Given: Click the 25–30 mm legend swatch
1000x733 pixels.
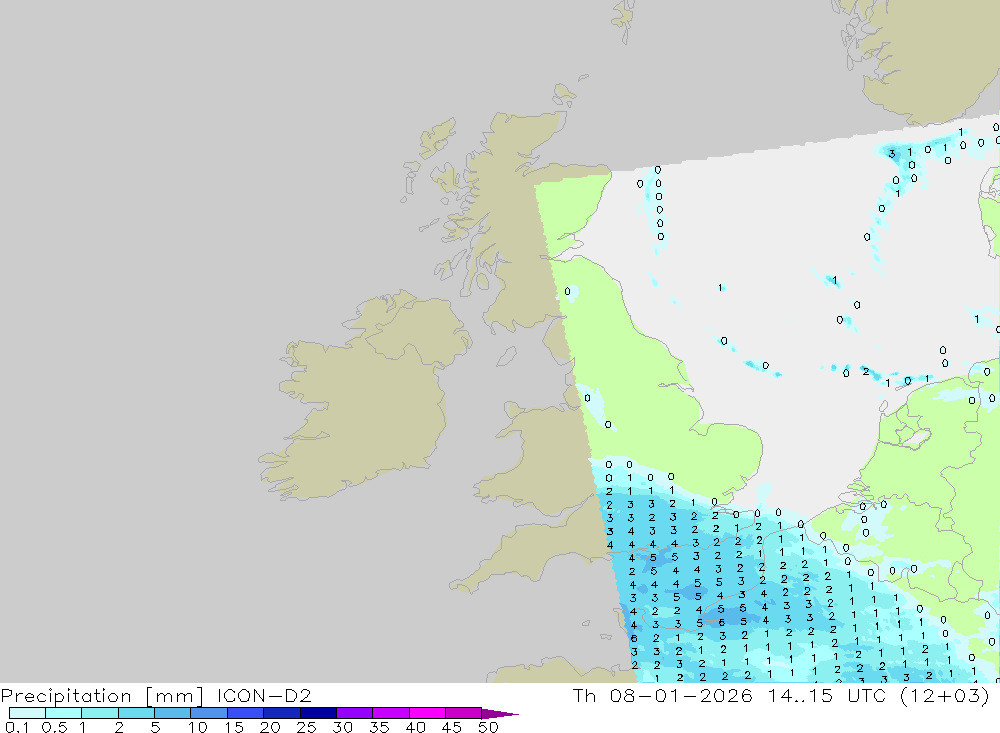Looking at the screenshot, I should pos(318,713).
